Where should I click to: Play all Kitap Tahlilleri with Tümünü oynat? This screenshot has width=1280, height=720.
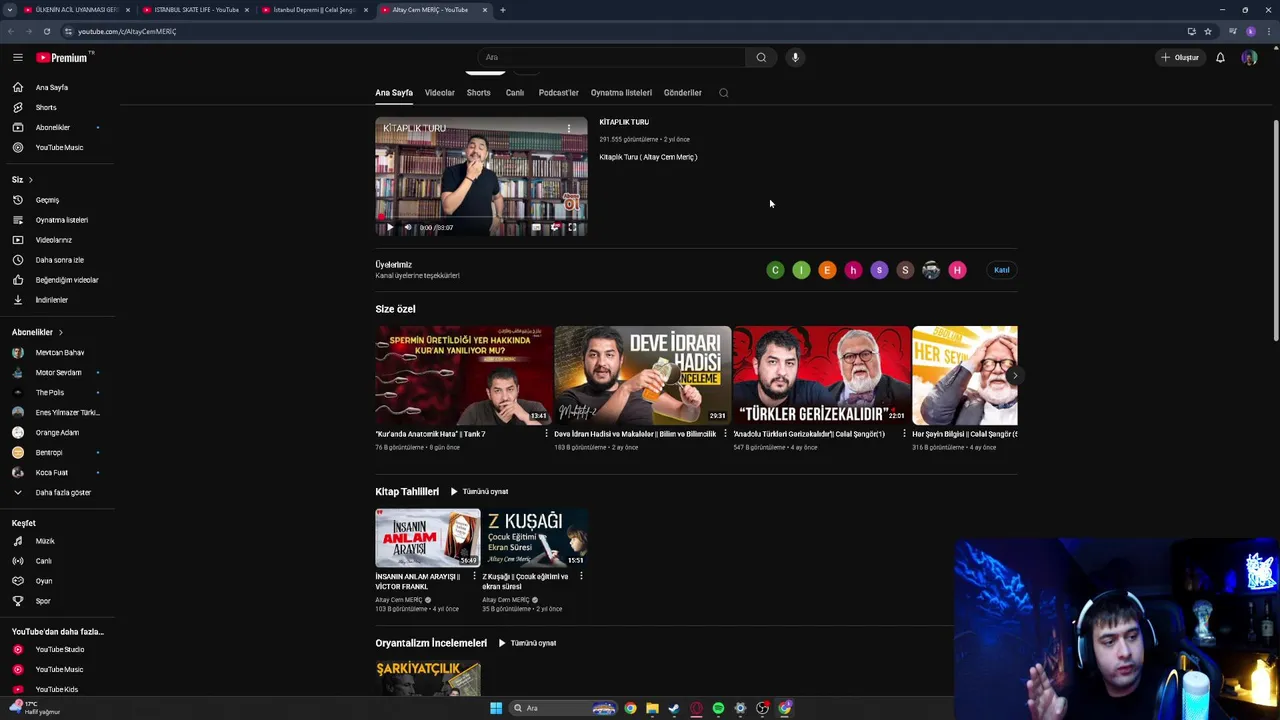tap(479, 492)
